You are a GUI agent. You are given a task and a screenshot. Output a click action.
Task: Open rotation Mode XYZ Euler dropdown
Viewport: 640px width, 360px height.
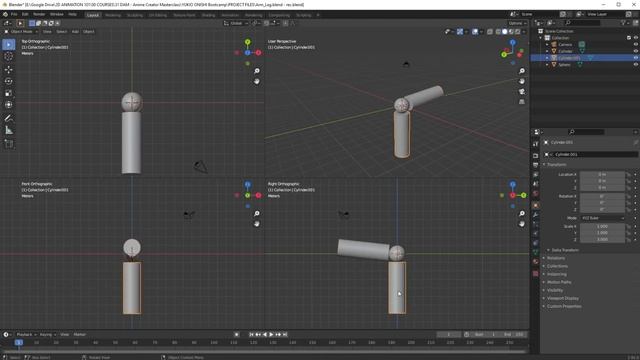click(602, 218)
